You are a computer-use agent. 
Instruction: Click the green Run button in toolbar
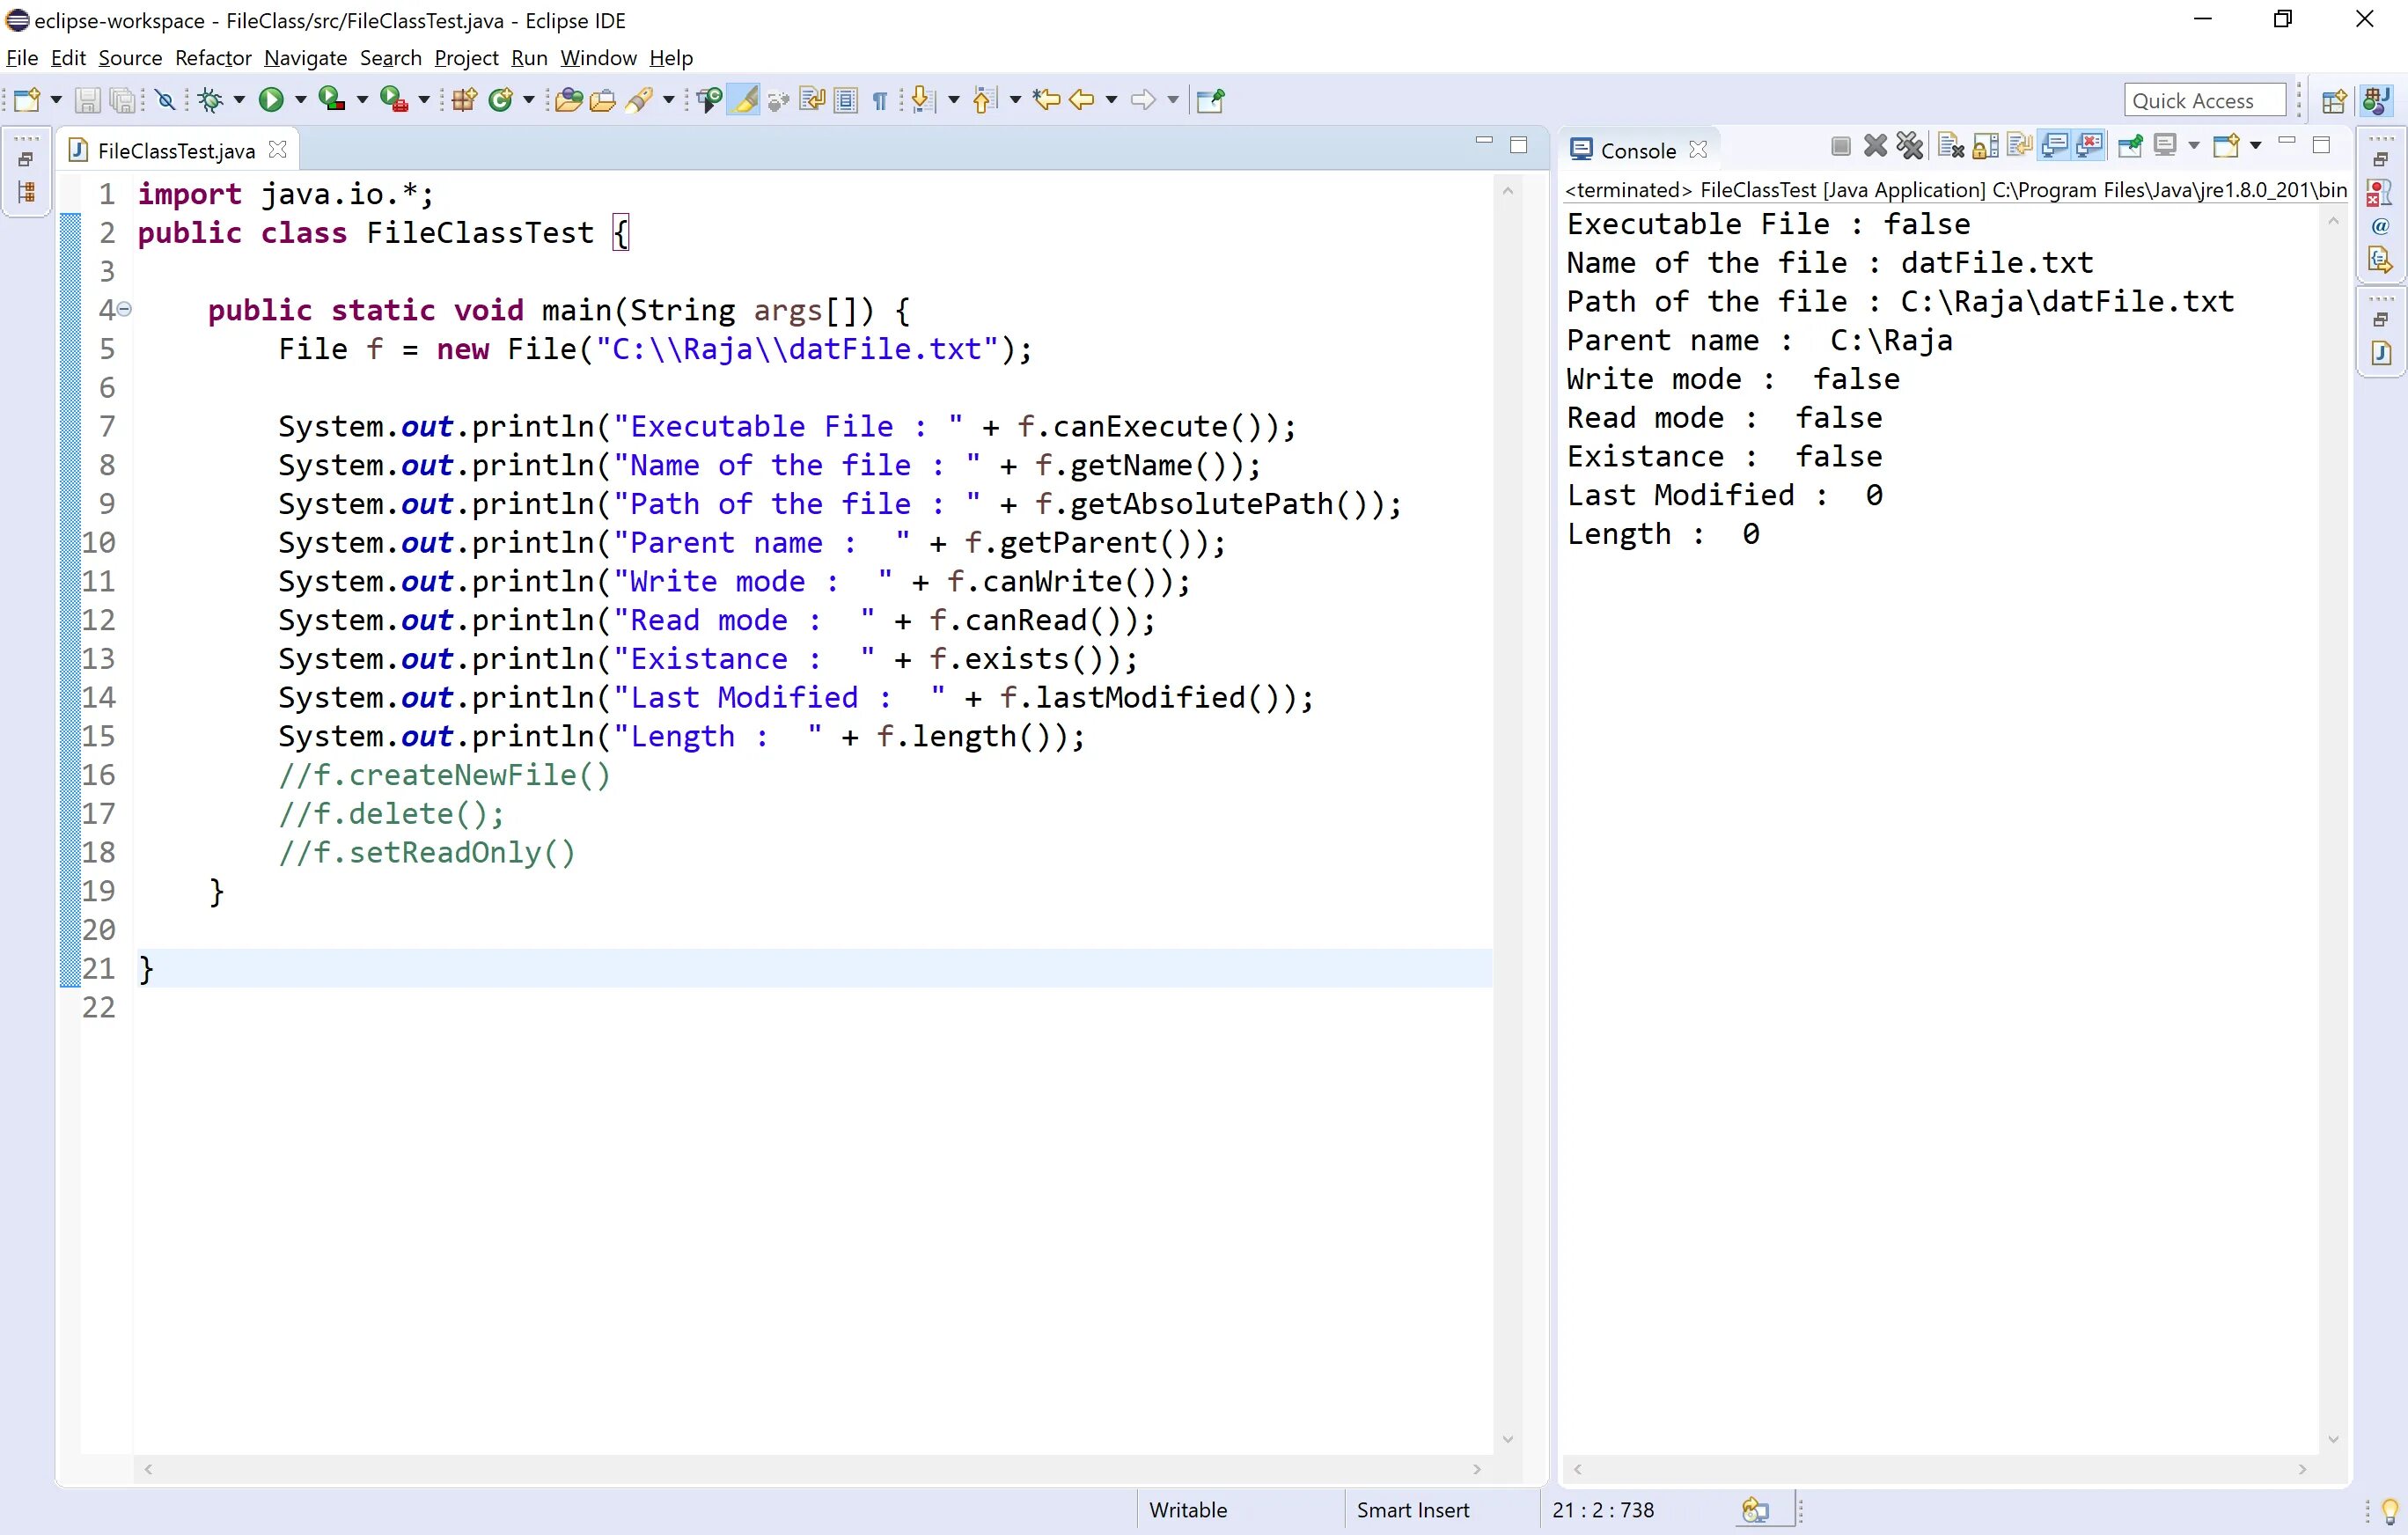[270, 100]
